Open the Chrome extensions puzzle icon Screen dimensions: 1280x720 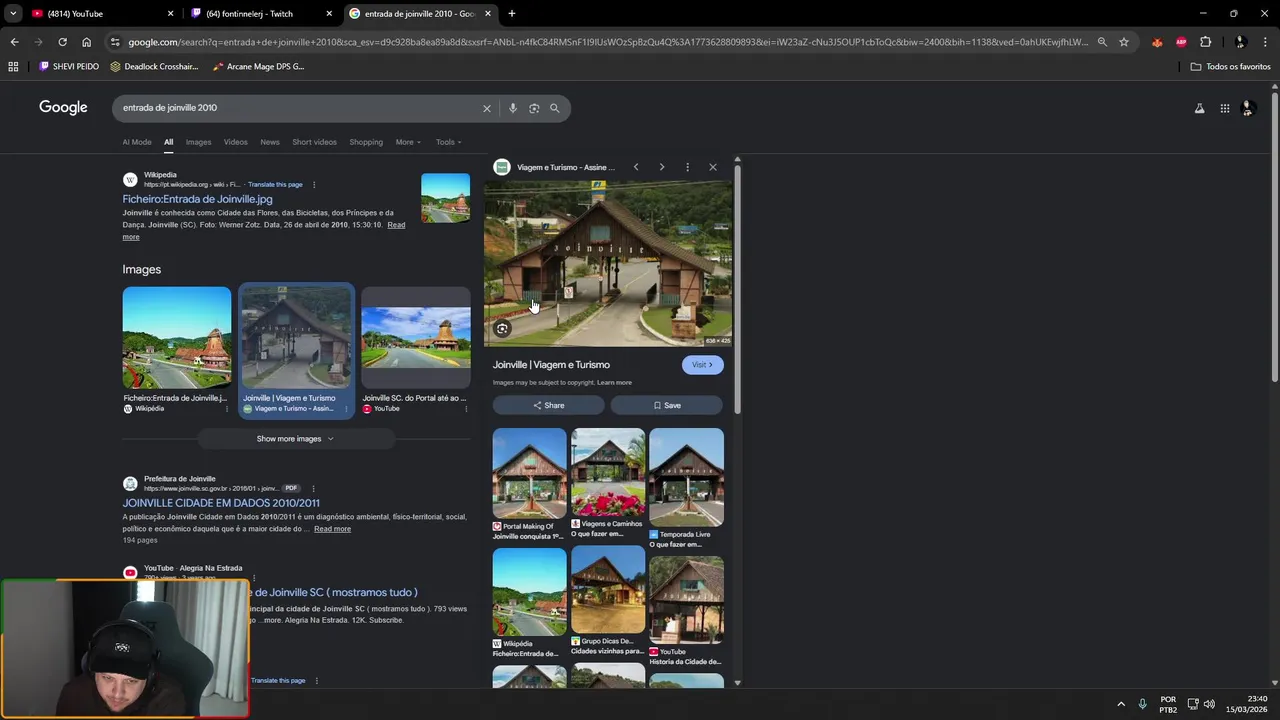pos(1205,42)
